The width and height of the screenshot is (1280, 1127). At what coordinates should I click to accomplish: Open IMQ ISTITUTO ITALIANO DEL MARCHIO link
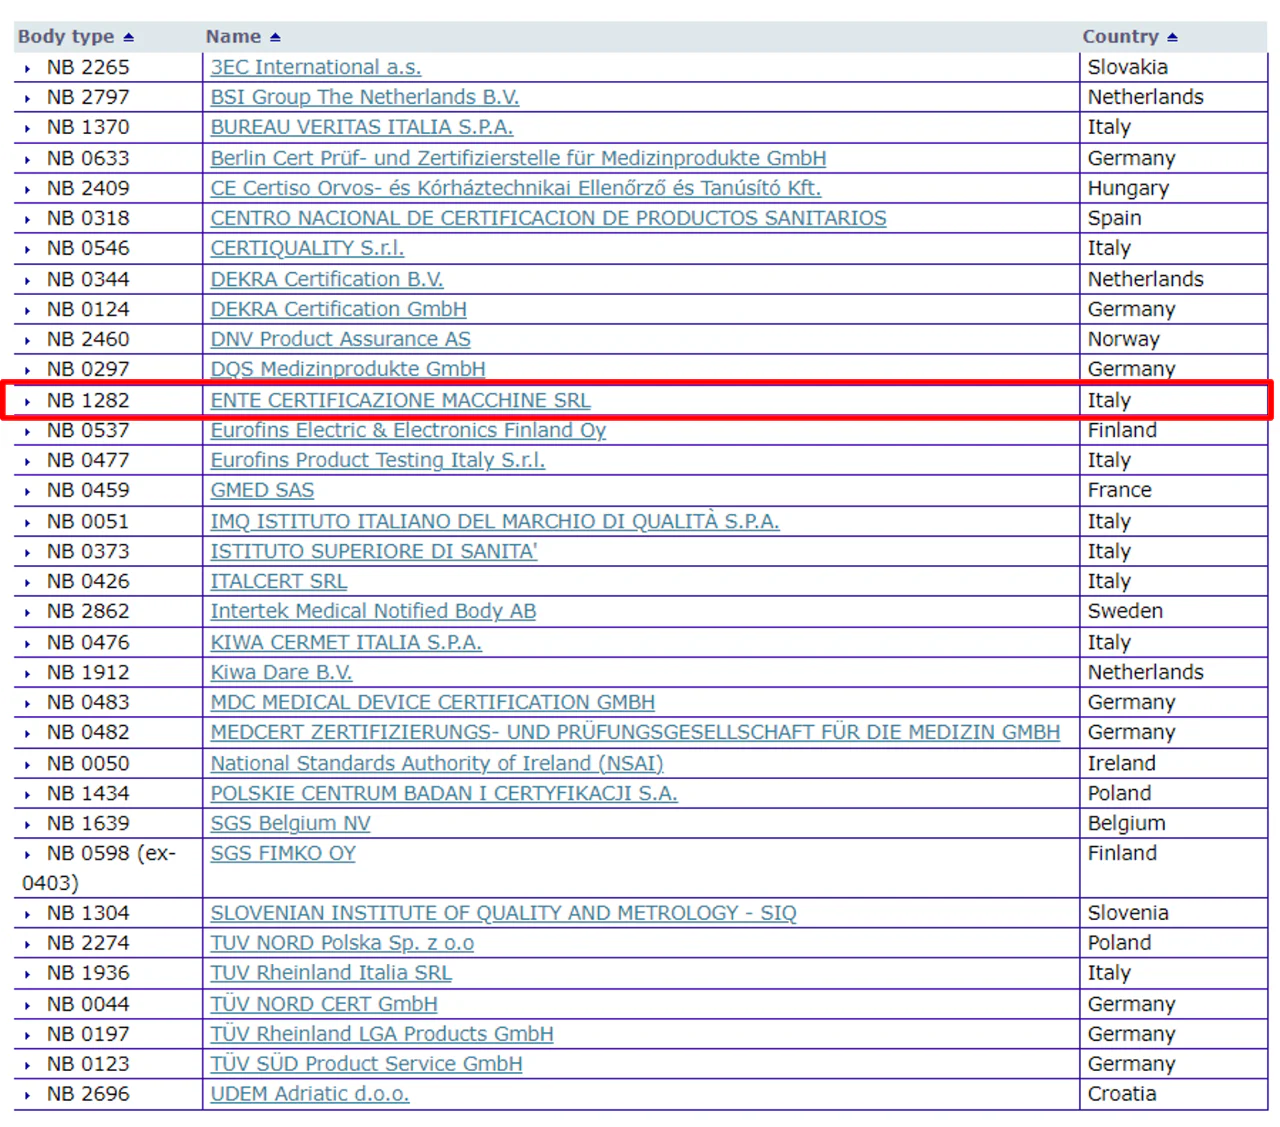click(495, 521)
